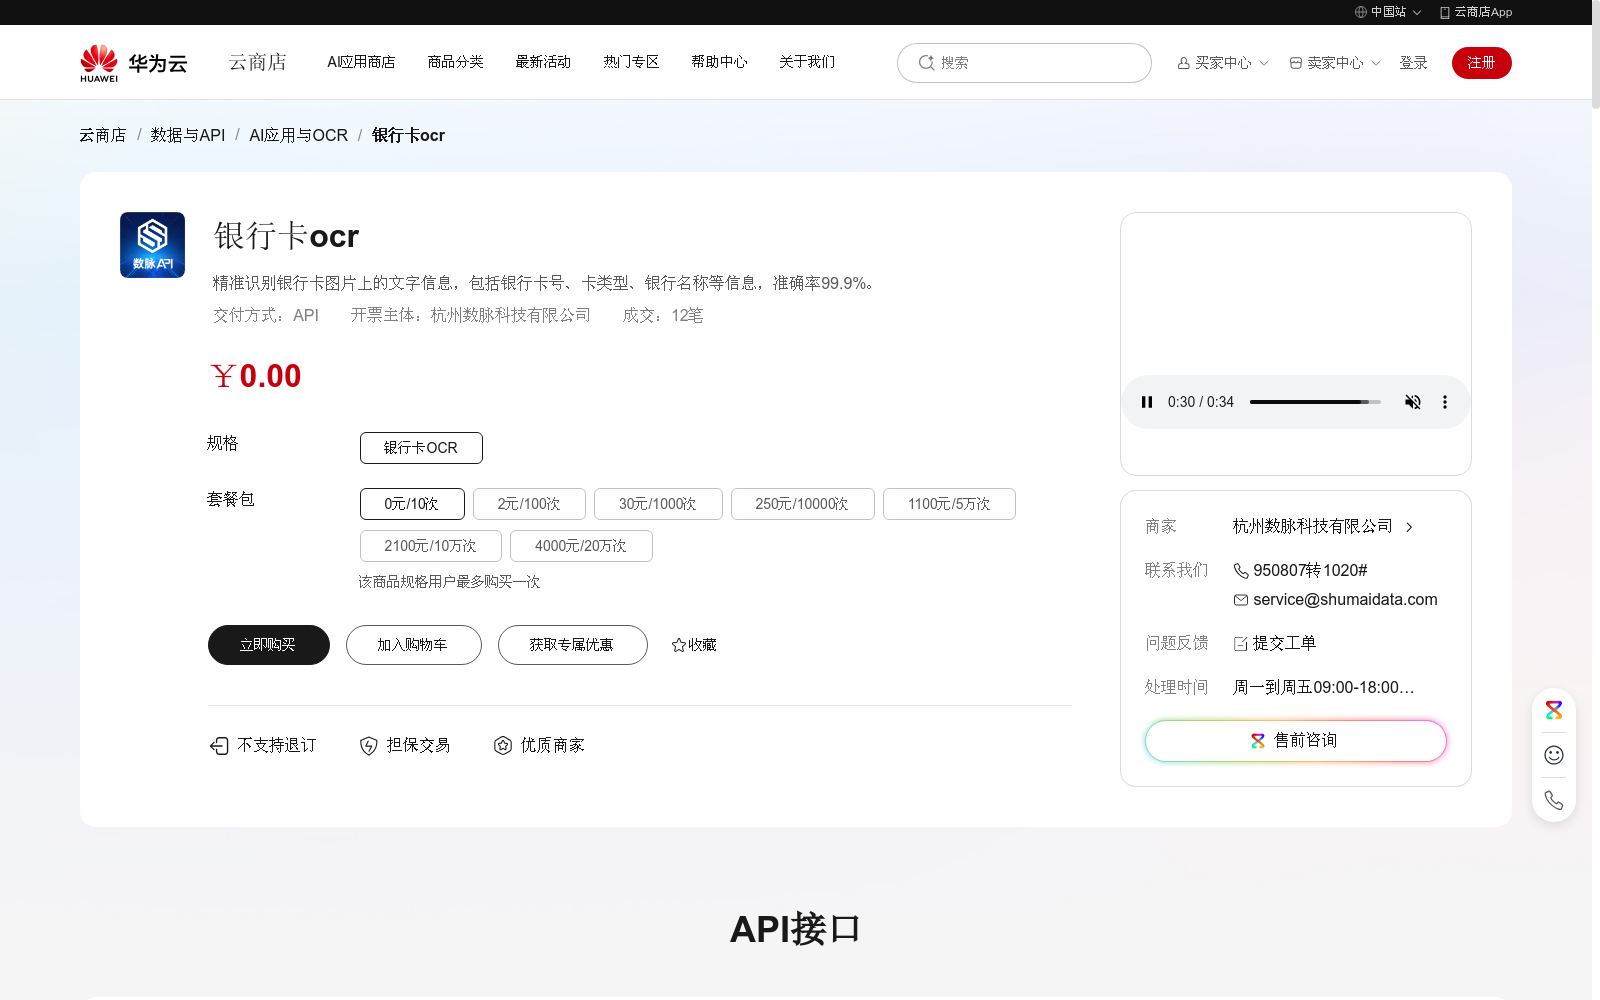
Task: Select the 2元/100次 package
Action: (529, 504)
